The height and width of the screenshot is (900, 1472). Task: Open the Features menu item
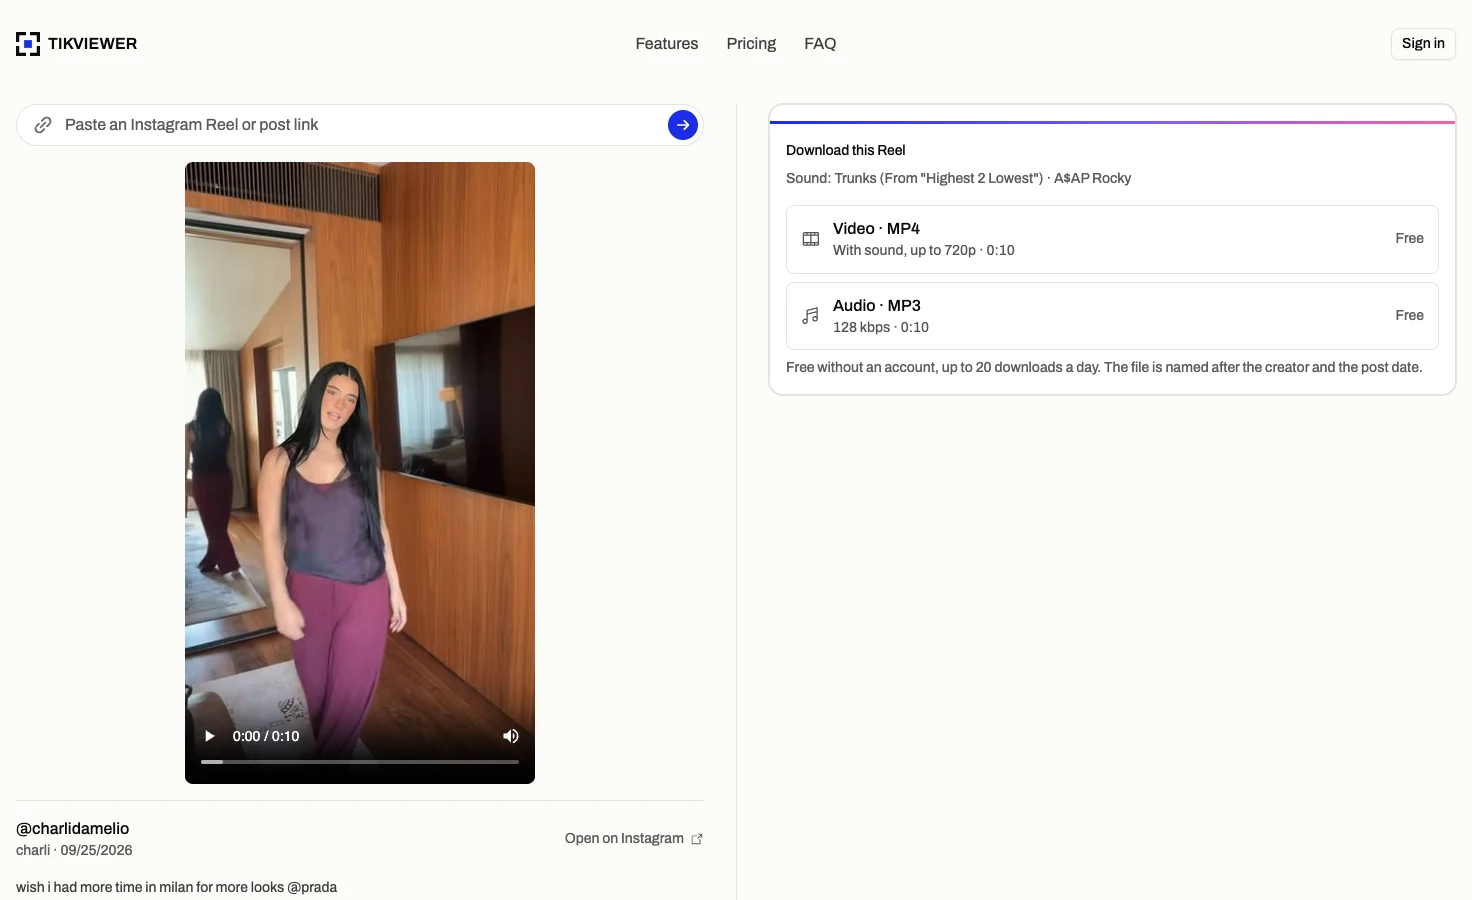[x=667, y=44]
